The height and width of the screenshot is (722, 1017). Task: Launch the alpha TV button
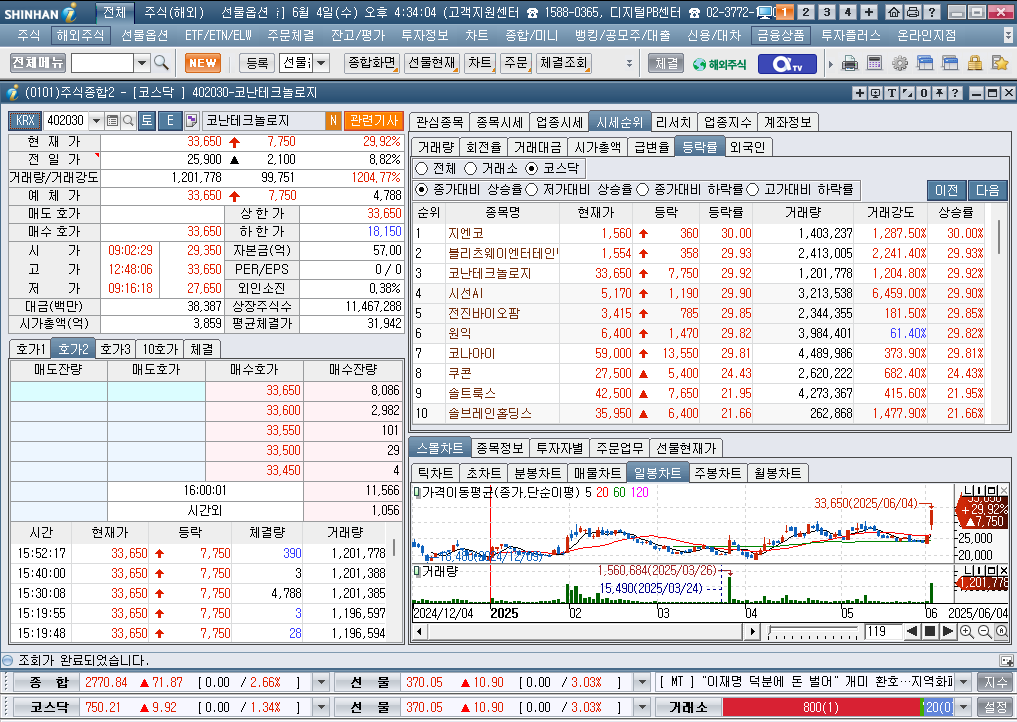click(x=787, y=64)
